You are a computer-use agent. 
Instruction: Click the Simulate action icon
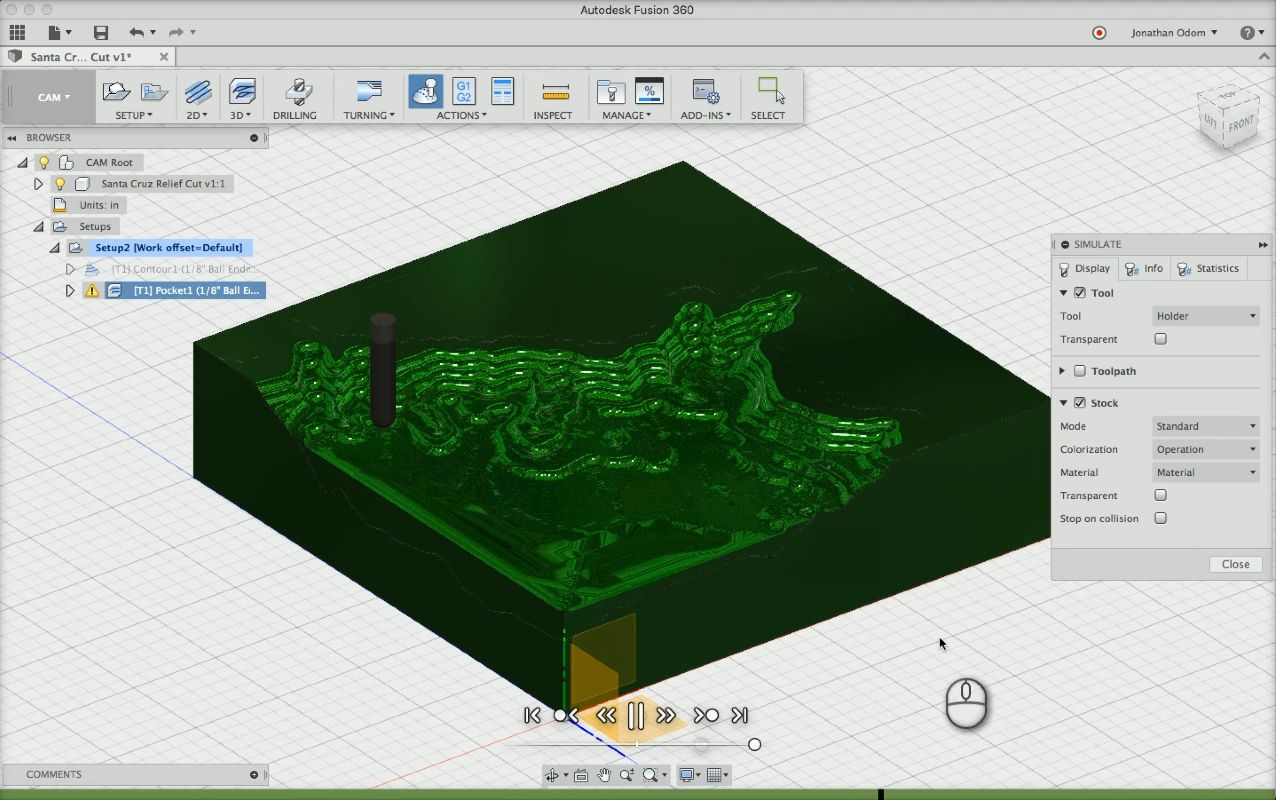point(426,91)
